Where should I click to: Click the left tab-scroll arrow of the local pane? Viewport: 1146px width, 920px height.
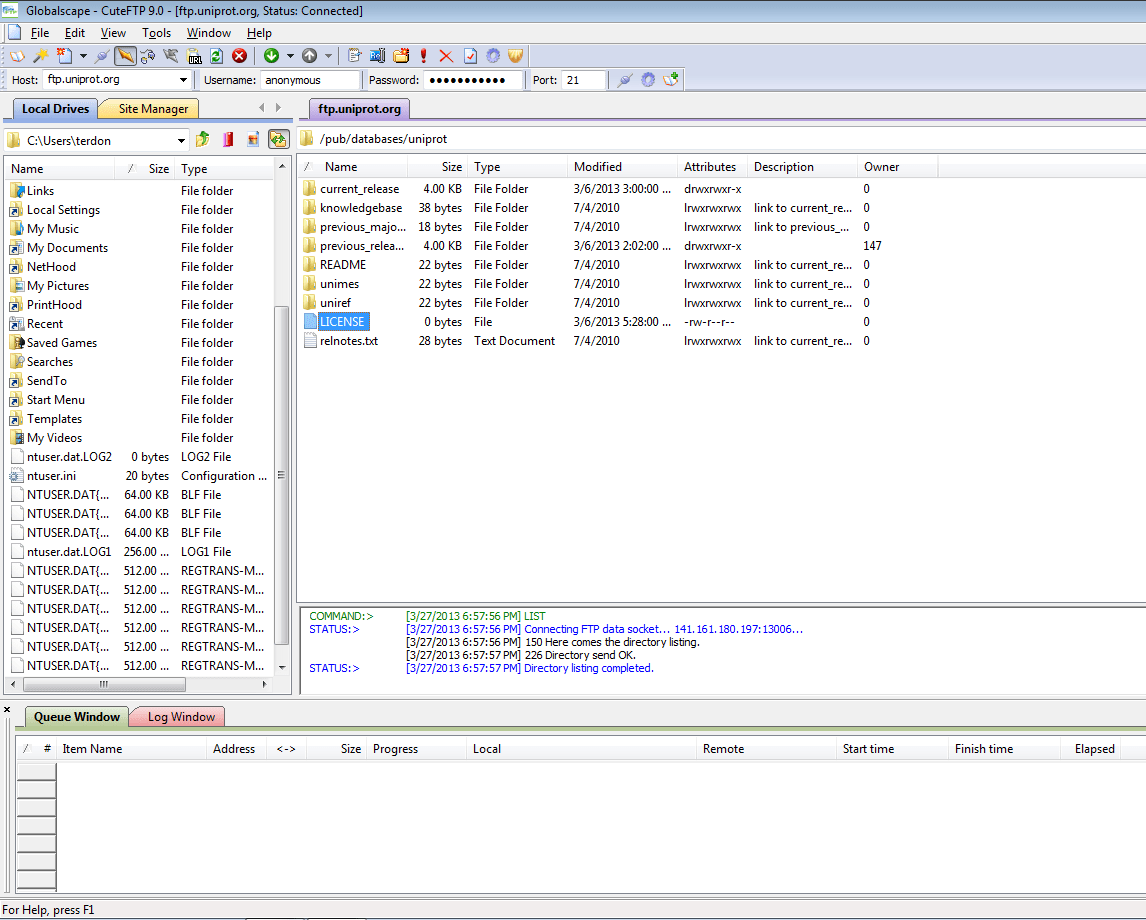pyautogui.click(x=262, y=107)
